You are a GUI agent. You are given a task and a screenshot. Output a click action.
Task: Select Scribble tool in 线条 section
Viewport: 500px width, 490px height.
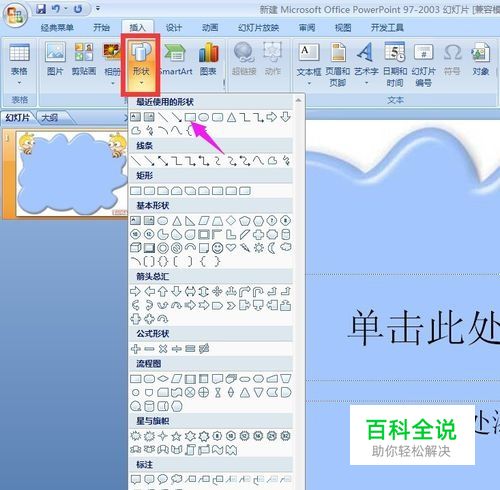286,161
